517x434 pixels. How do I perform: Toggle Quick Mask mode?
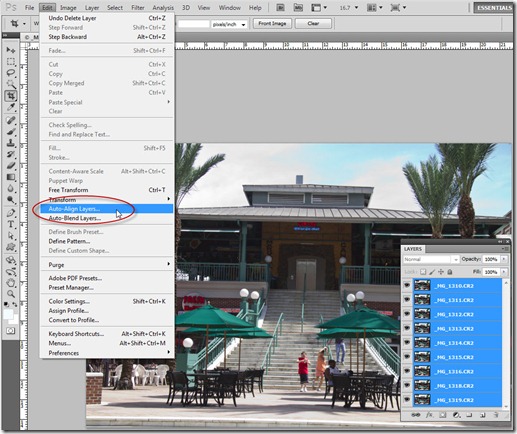pyautogui.click(x=11, y=331)
